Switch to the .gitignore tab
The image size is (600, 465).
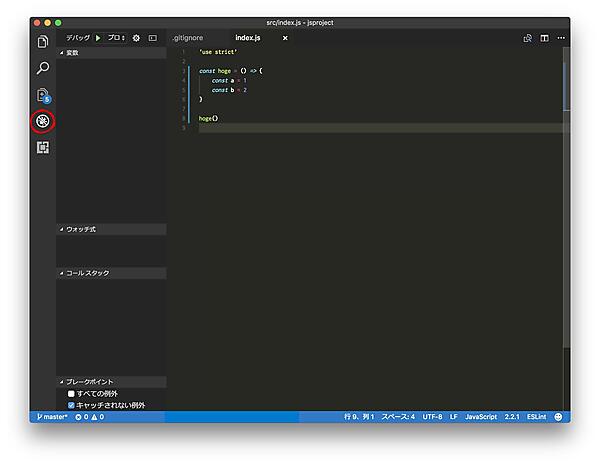click(187, 38)
